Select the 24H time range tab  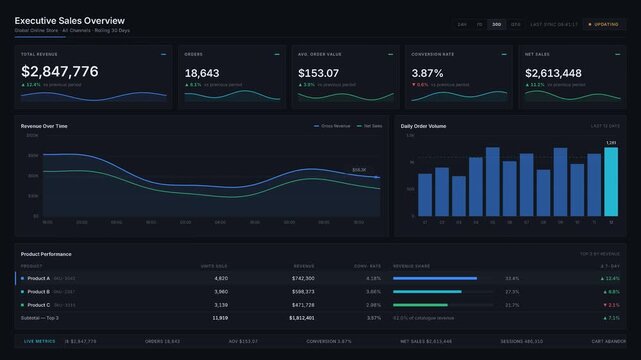[462, 25]
